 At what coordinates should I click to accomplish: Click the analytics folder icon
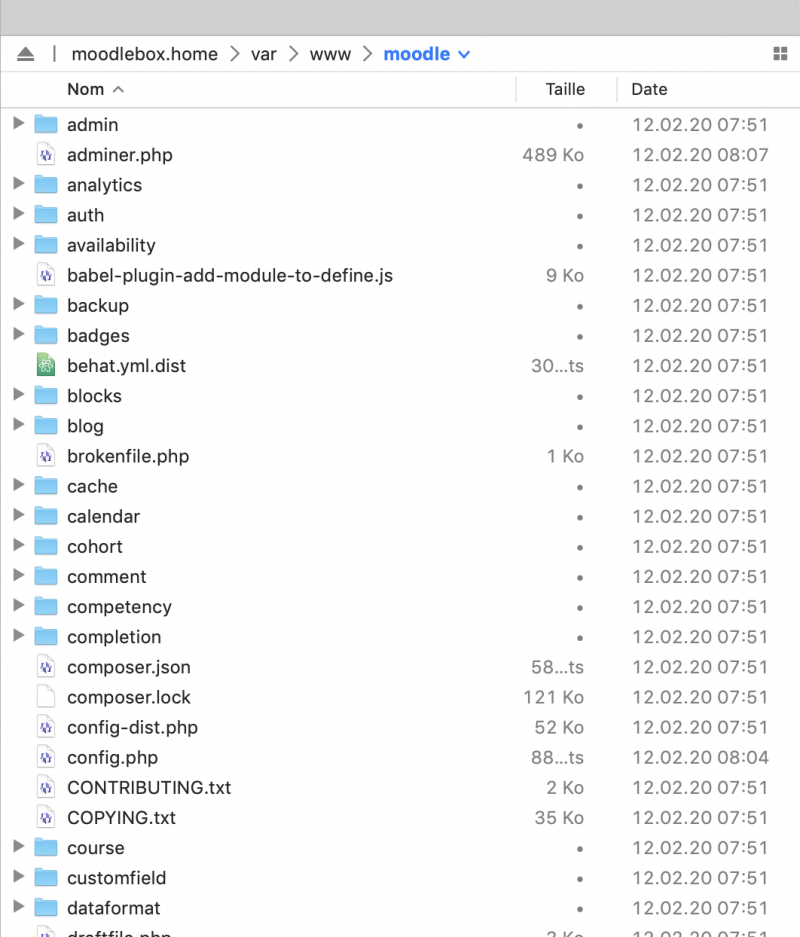(46, 185)
